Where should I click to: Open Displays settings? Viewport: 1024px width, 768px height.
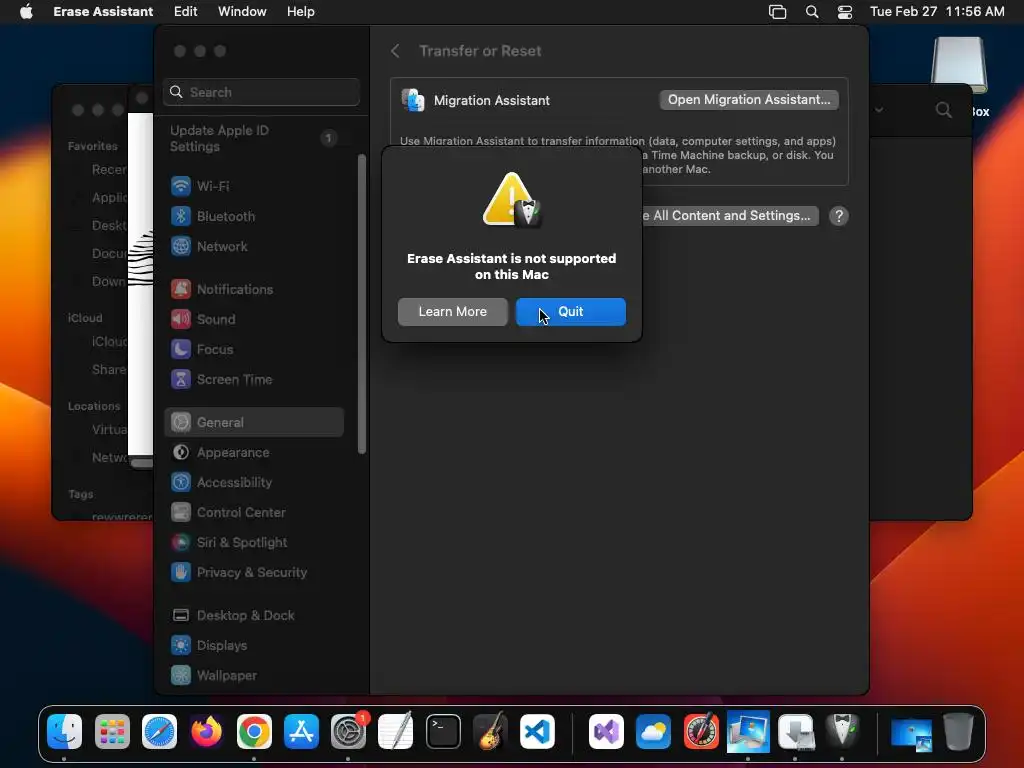[x=253, y=646]
